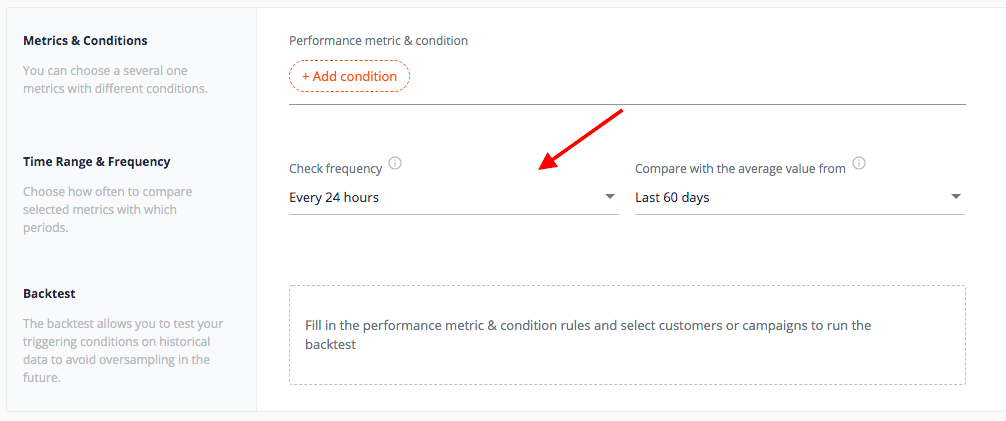Click the "Fill in the performance metric" message
This screenshot has width=1006, height=421.
588,335
